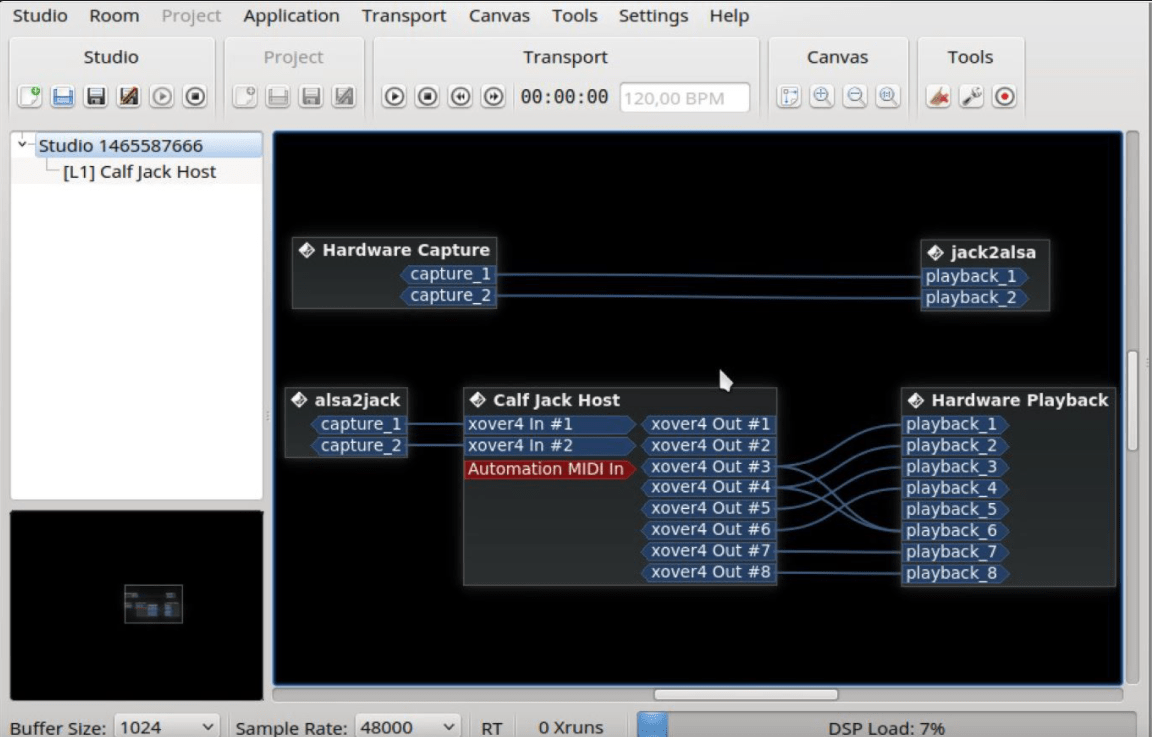1152x737 pixels.
Task: Click the DSP Load progress bar
Action: [x=886, y=726]
